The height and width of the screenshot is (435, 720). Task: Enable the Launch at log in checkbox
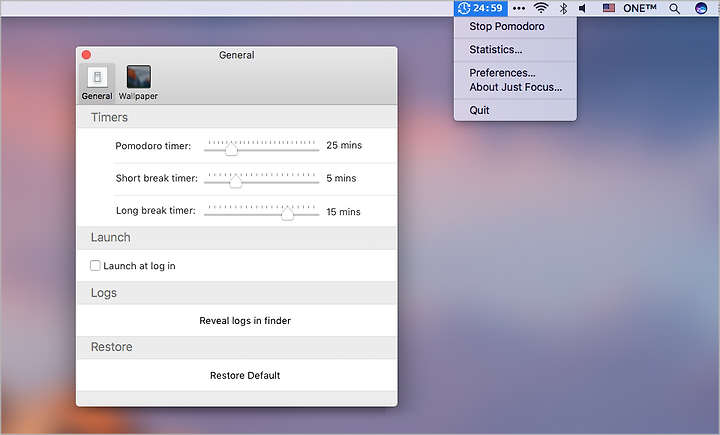pos(95,266)
